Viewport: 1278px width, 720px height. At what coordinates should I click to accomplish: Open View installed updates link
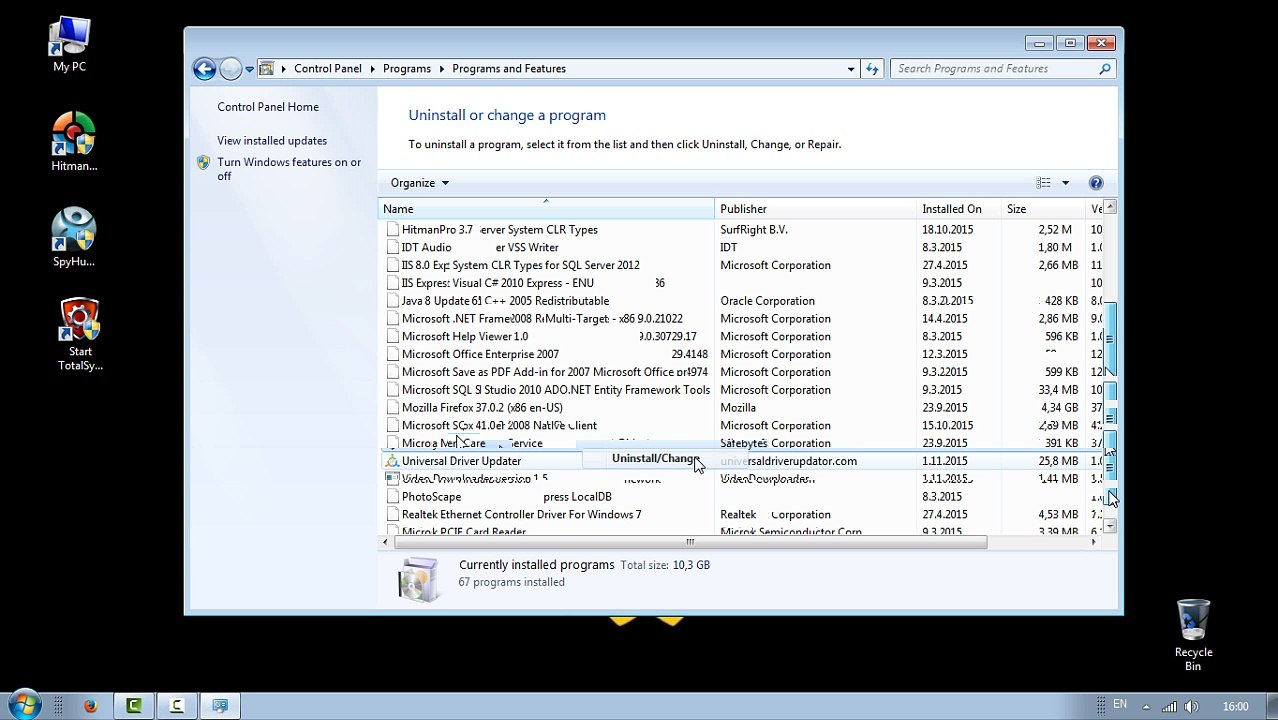point(272,141)
